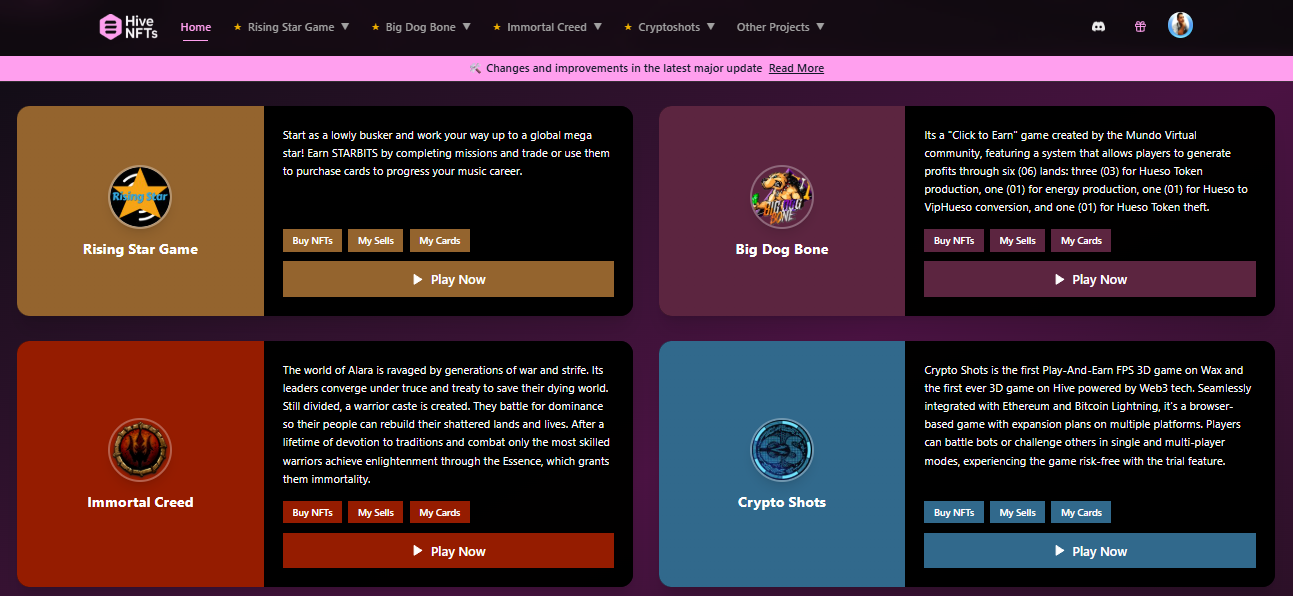Click the Crypto Shots card title

tap(782, 502)
